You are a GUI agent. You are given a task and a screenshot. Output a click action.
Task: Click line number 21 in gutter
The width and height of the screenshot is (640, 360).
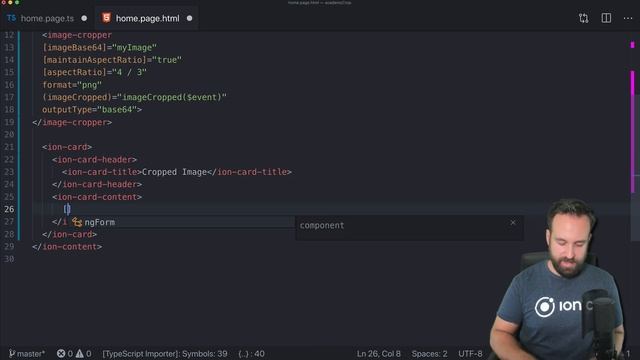pos(9,147)
